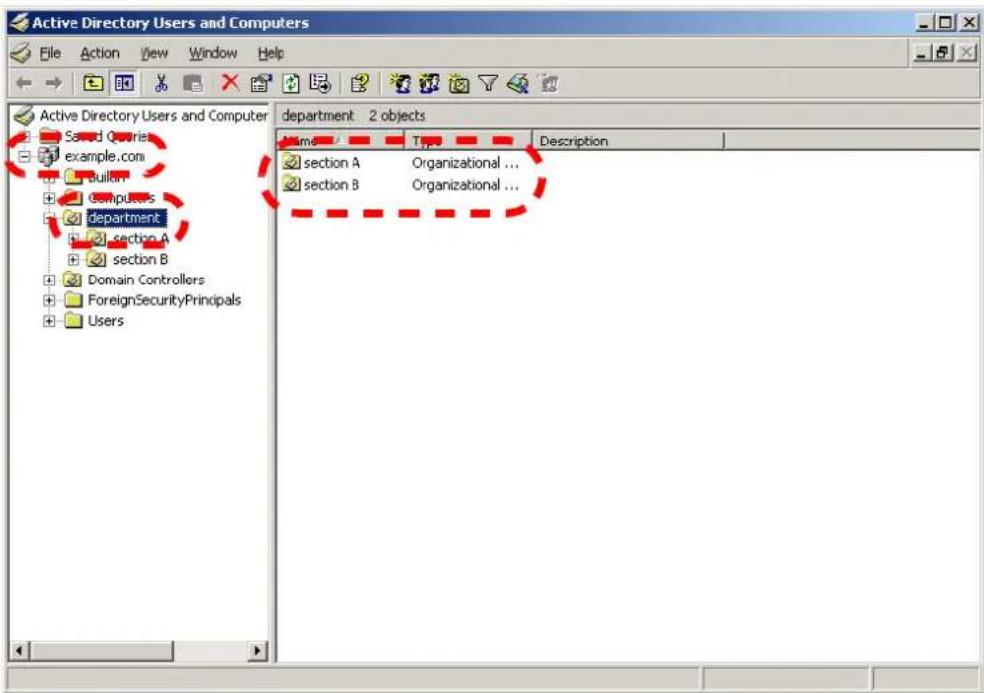Select the Computers container in tree
This screenshot has width=984, height=693.
click(121, 198)
